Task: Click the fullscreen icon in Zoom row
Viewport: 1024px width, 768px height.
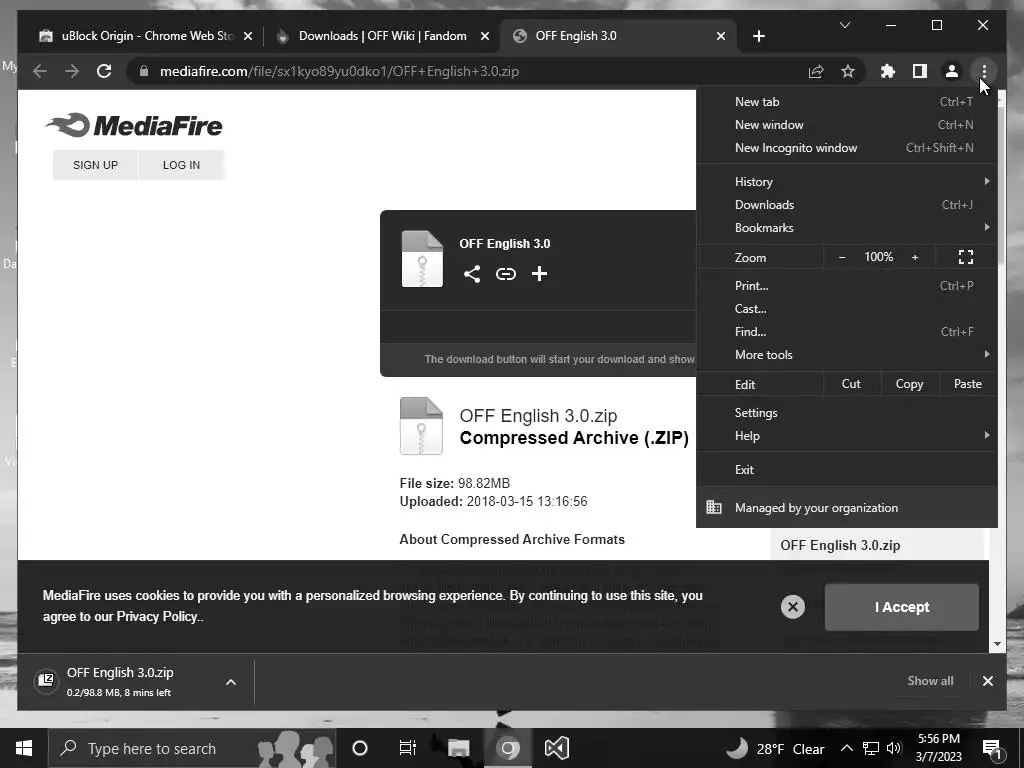Action: (x=966, y=257)
